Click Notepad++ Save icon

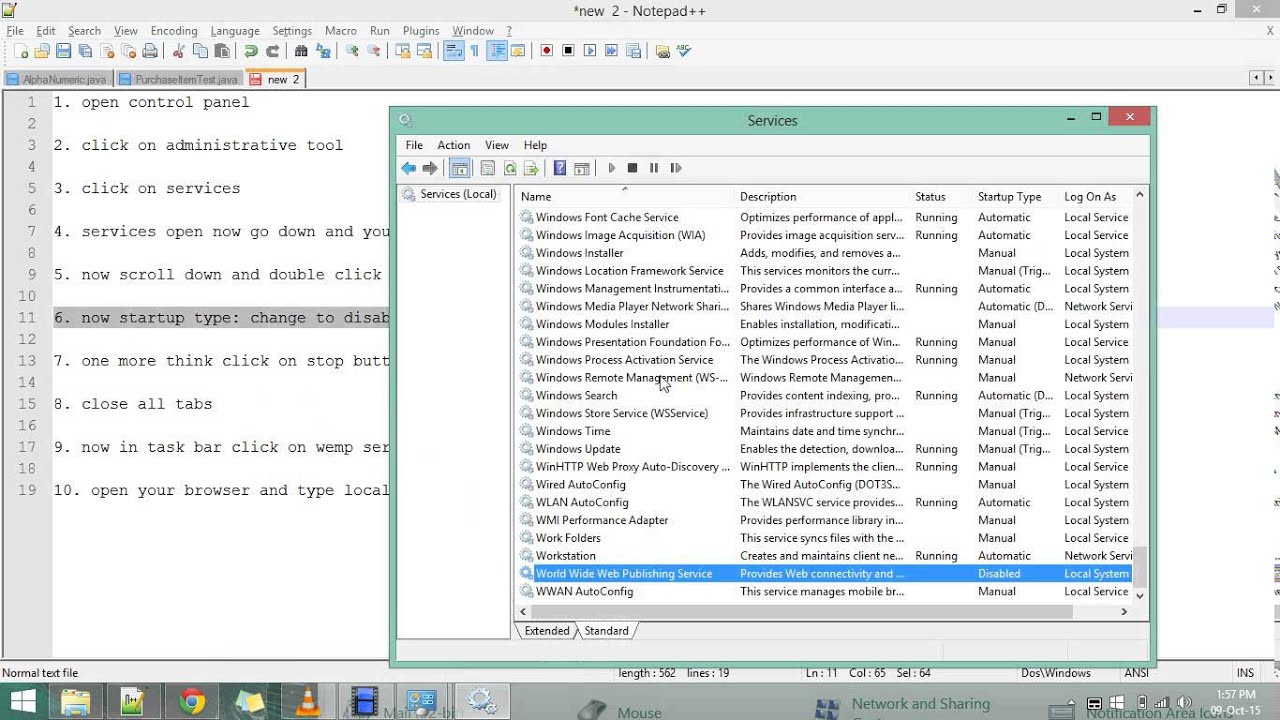pyautogui.click(x=63, y=51)
